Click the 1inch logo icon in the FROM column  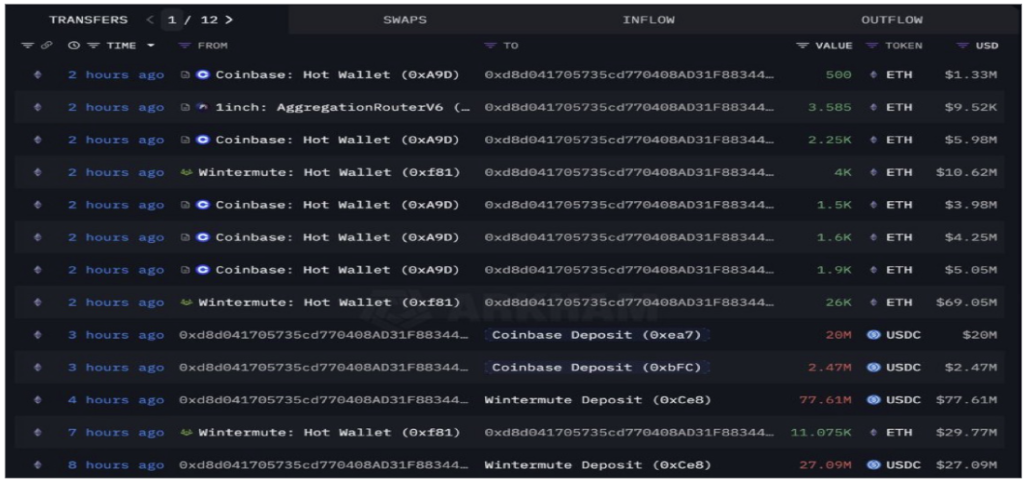203,107
